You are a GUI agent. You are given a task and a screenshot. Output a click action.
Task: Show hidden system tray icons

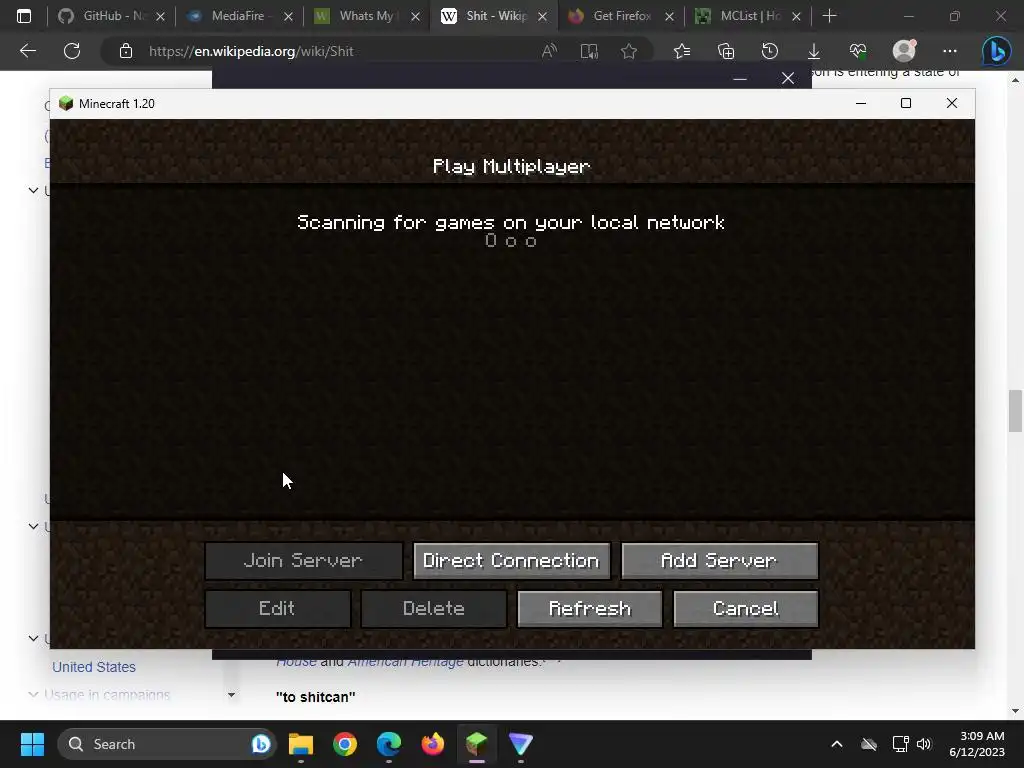(x=837, y=744)
